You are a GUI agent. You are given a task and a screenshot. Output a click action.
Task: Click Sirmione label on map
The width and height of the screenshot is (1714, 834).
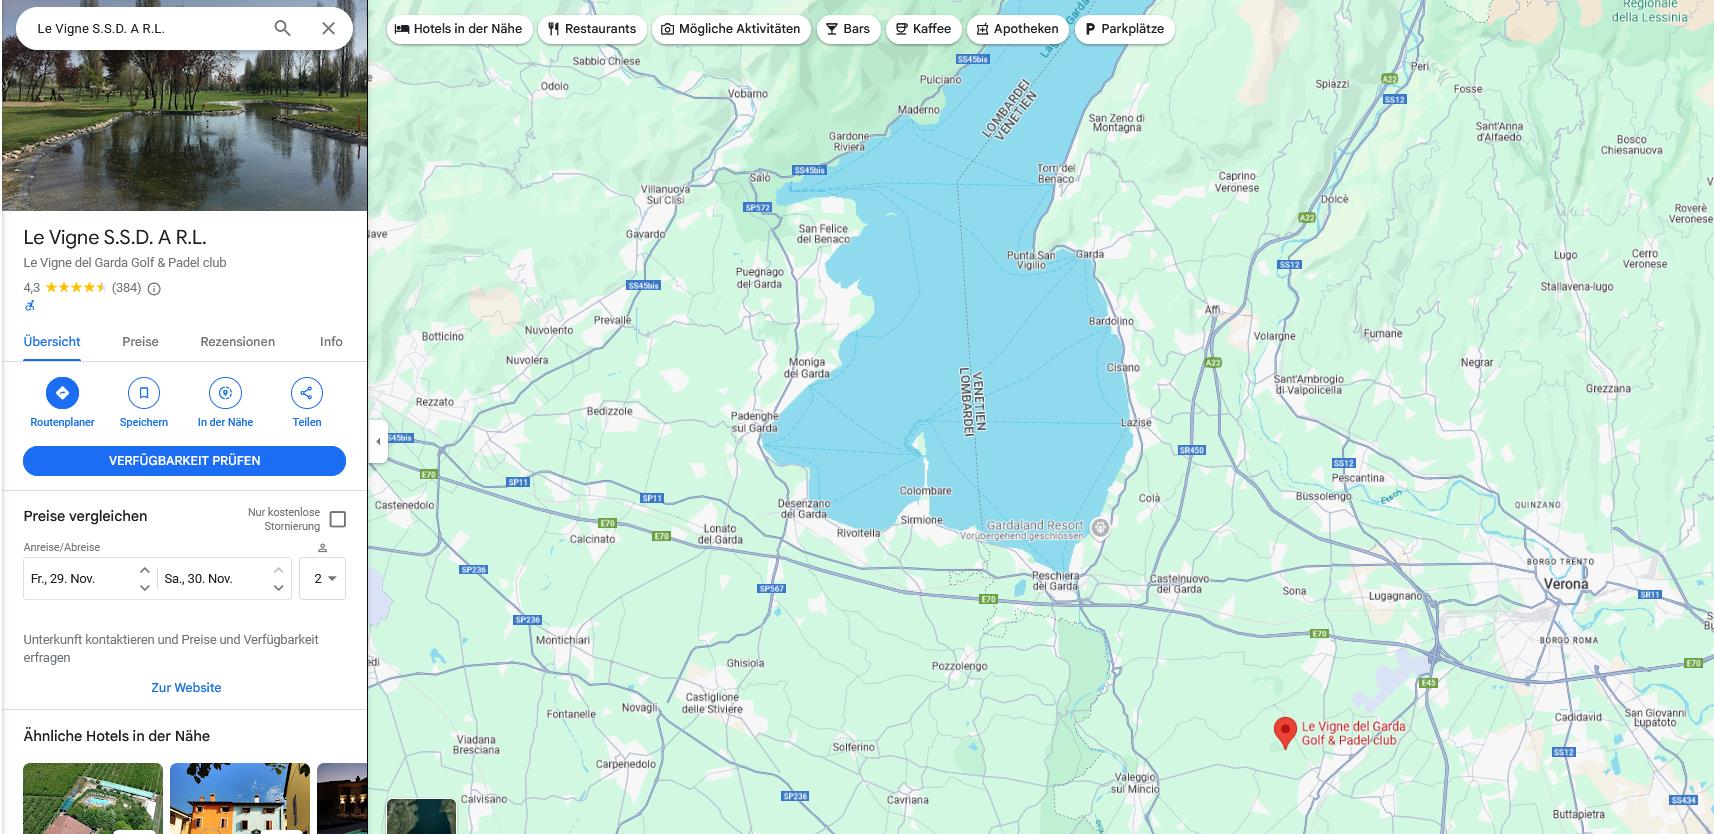point(921,520)
